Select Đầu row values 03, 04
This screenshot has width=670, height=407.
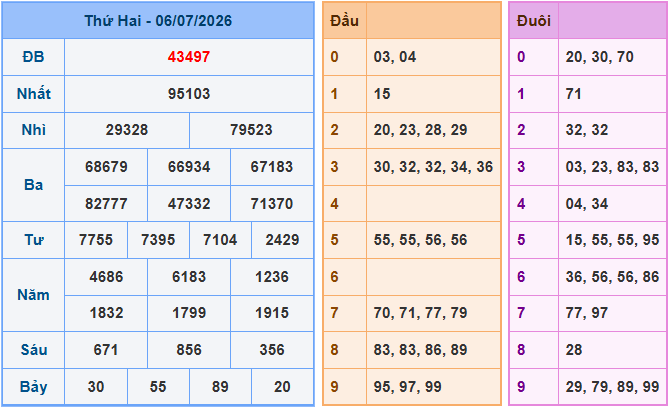[395, 57]
